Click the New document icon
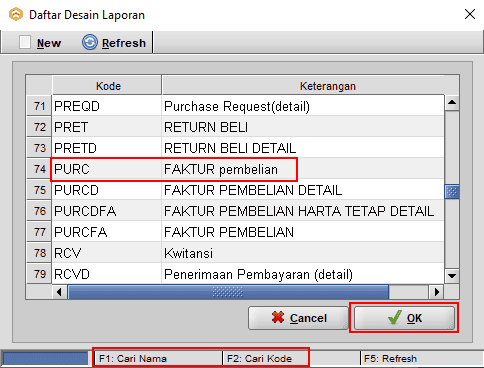The height and width of the screenshot is (368, 484). 25,42
